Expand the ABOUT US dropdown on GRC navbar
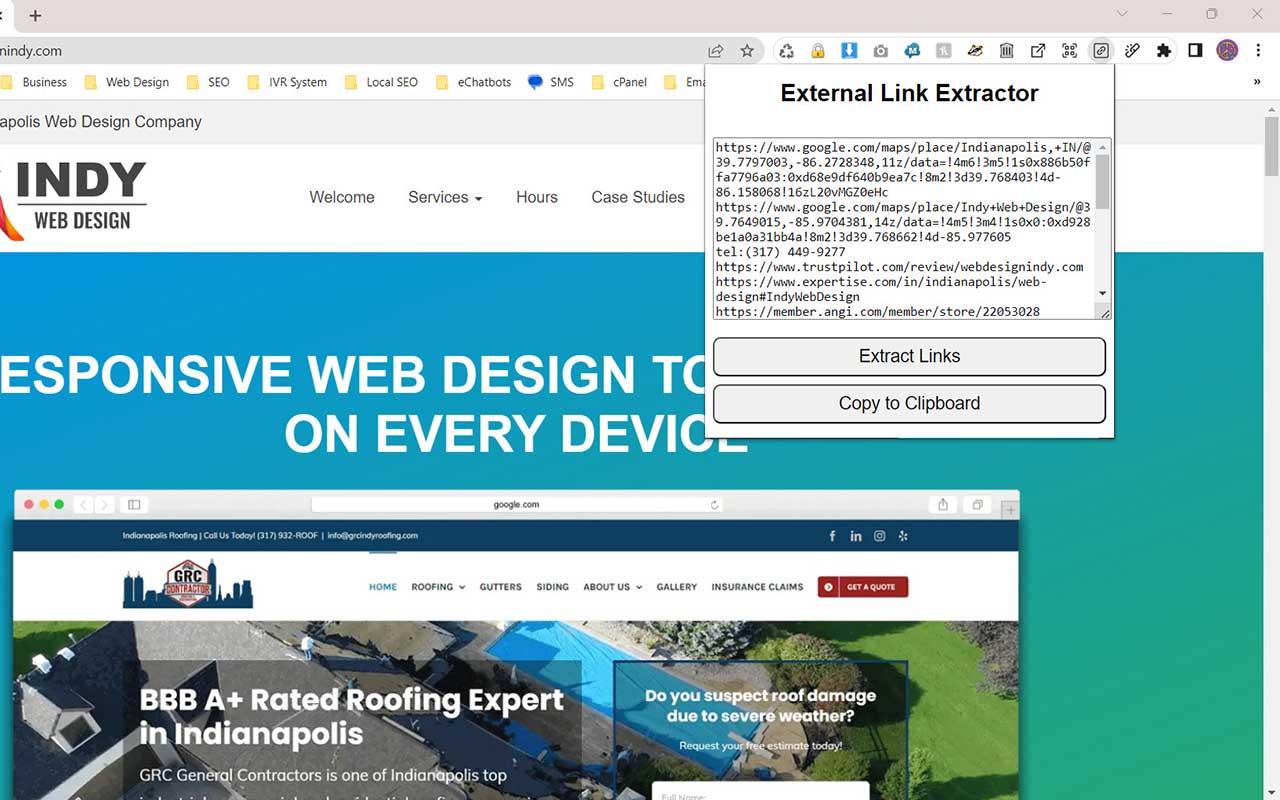 [611, 587]
